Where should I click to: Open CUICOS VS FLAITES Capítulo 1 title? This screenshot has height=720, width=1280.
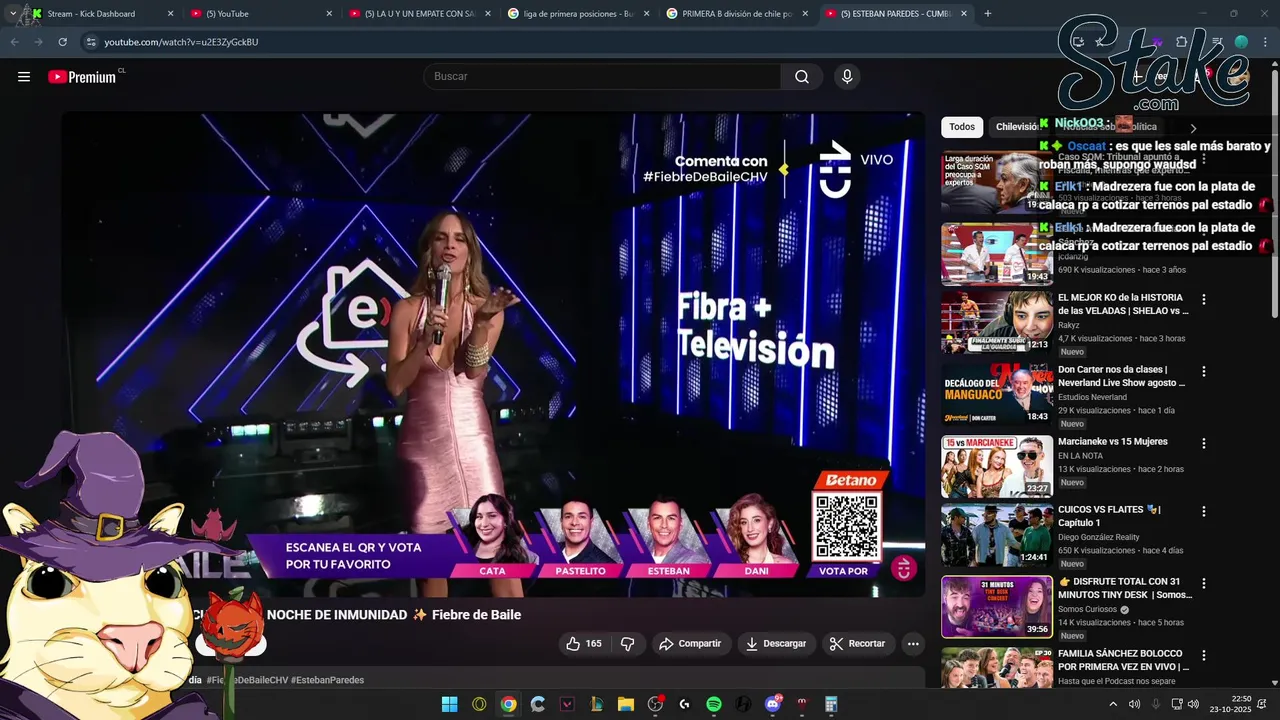(x=1109, y=516)
